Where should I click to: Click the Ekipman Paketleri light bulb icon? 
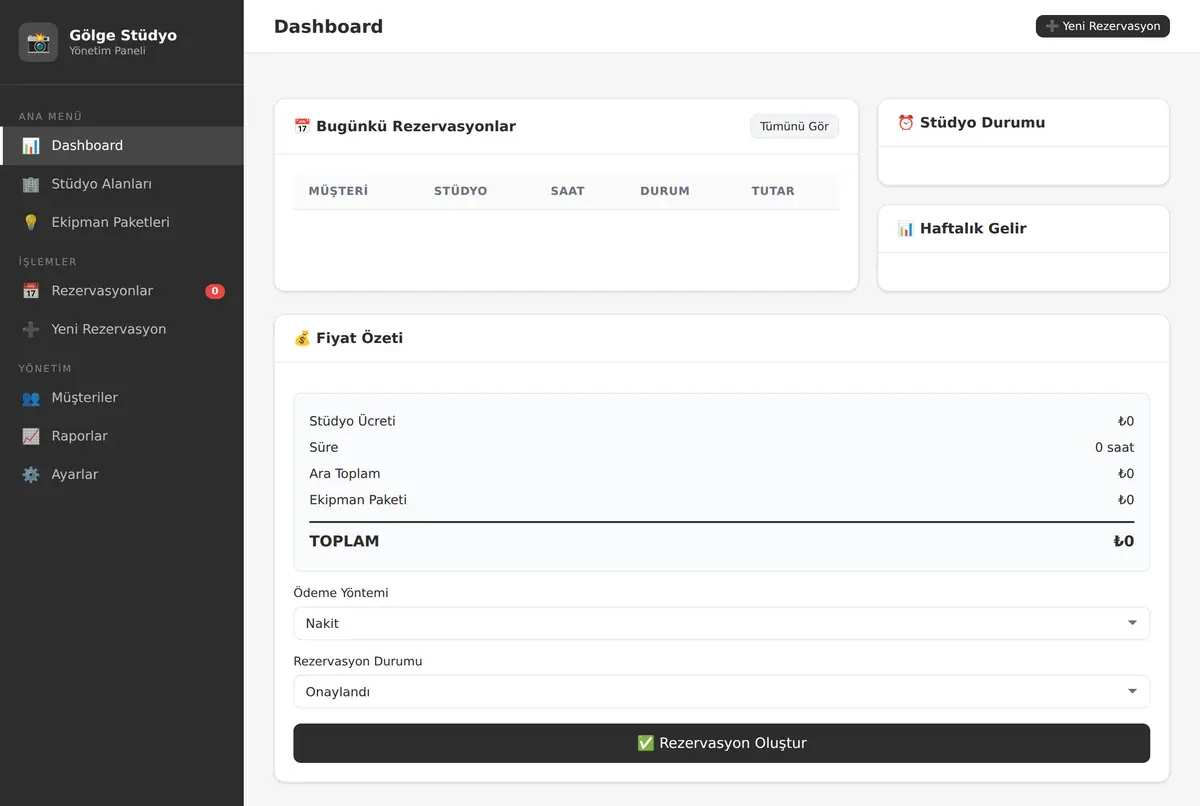[31, 222]
